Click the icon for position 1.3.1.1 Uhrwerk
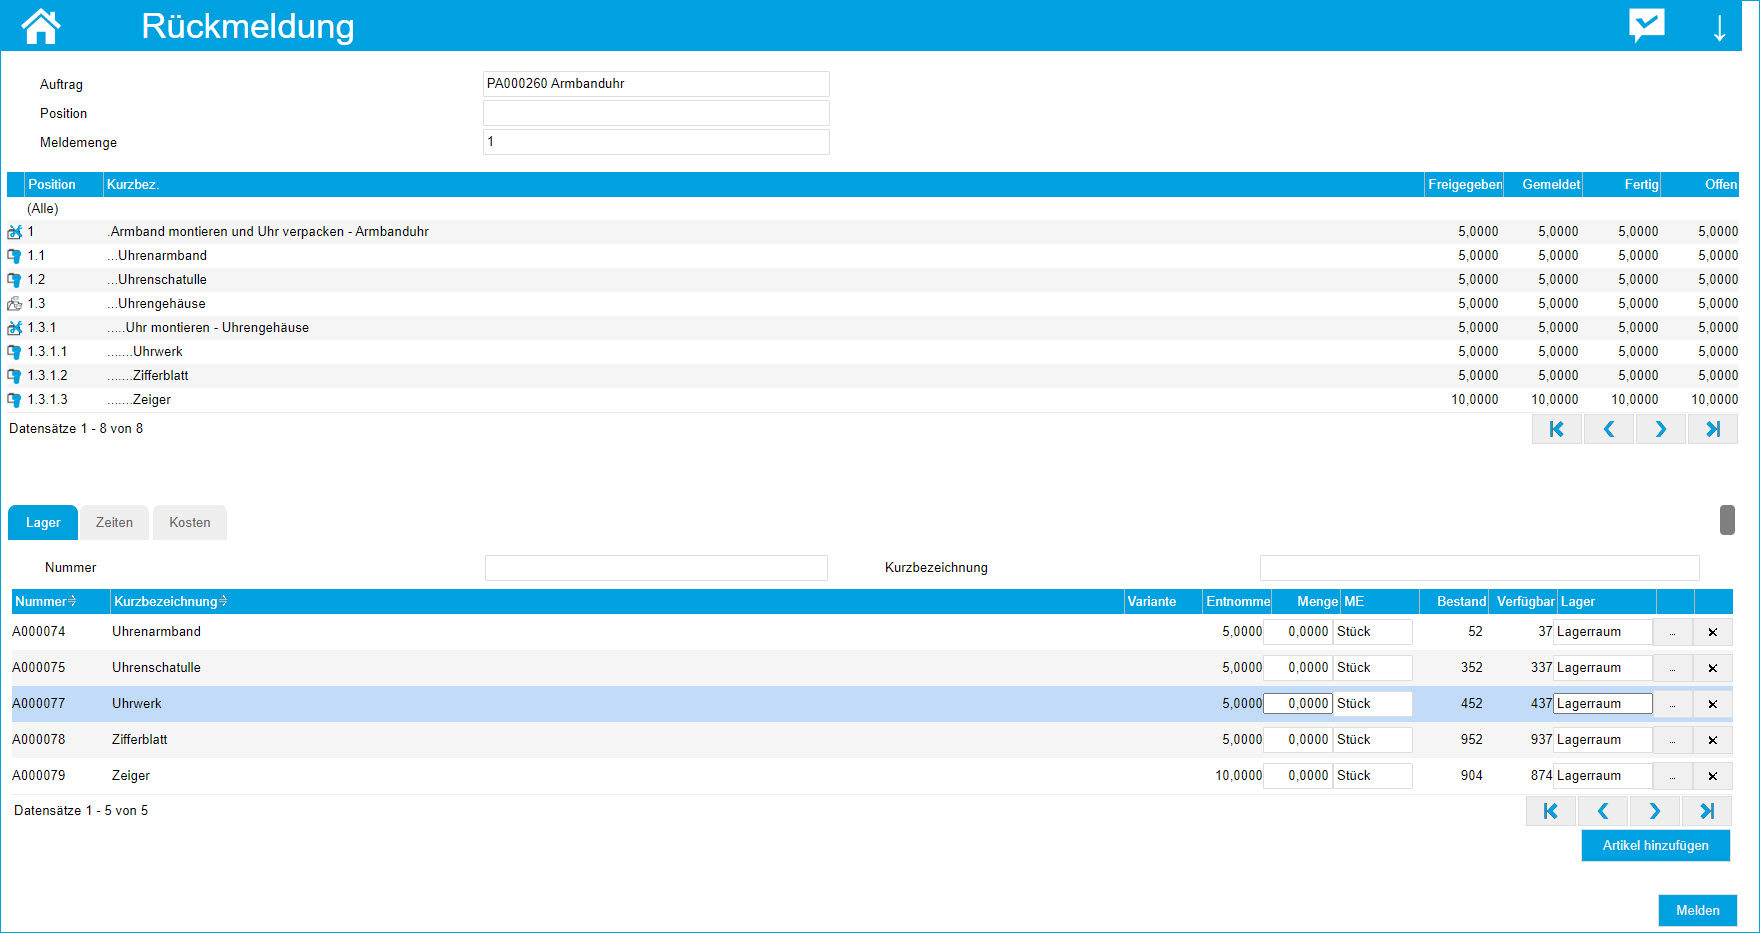The image size is (1760, 933). tap(14, 352)
